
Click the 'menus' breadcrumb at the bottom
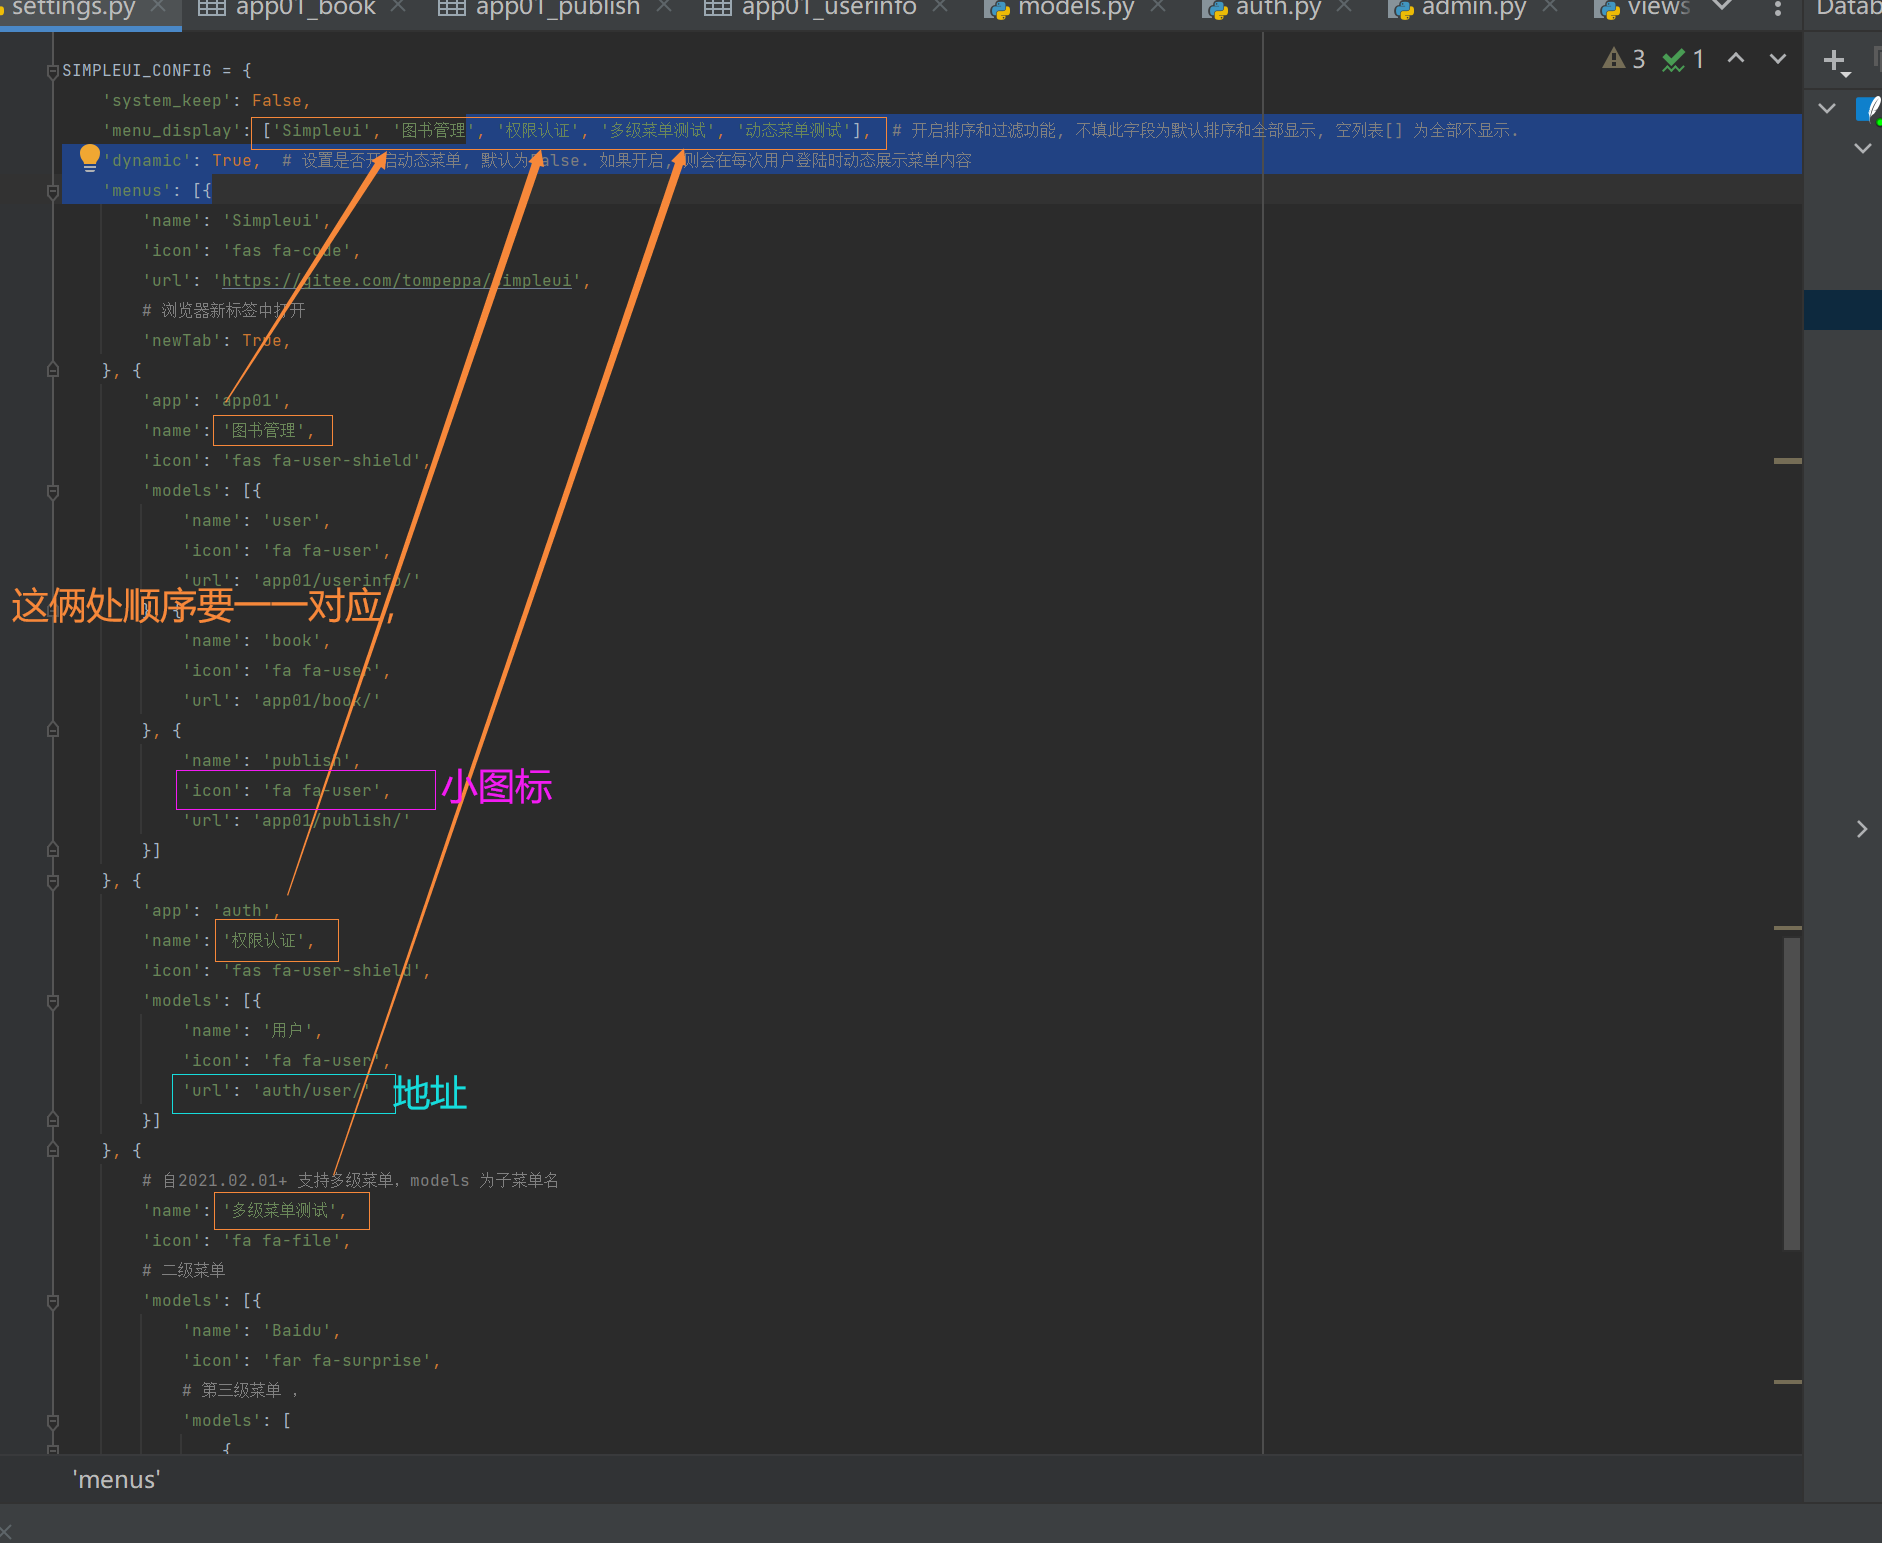coord(116,1480)
